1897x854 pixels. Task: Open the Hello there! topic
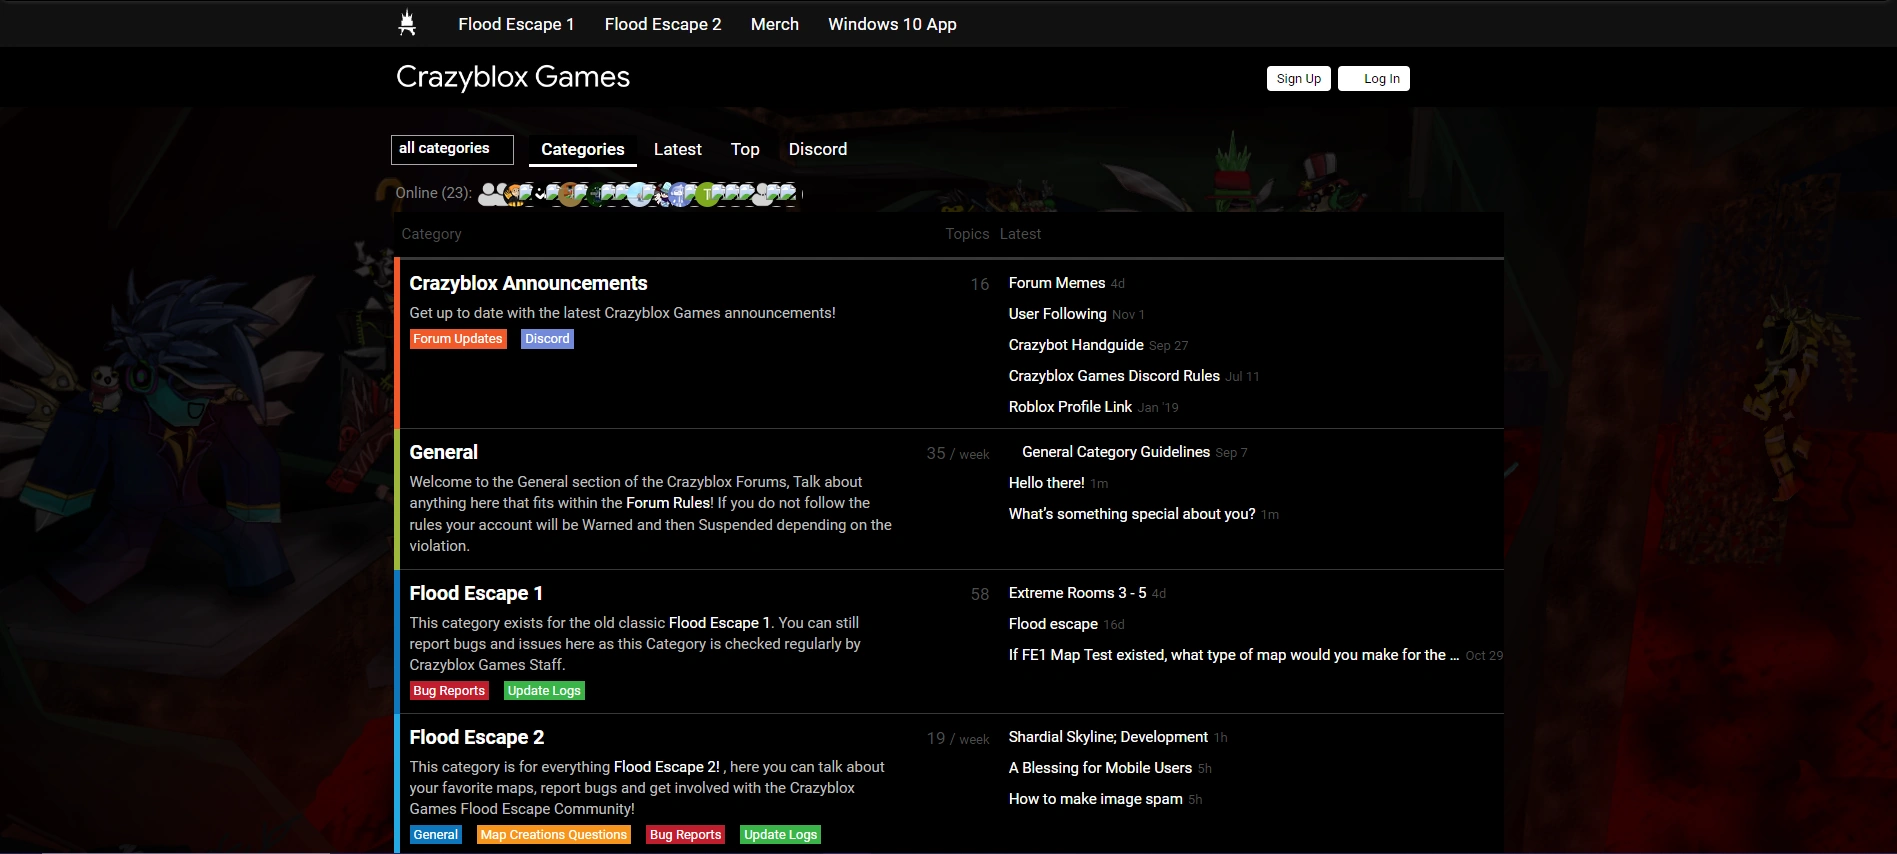click(x=1046, y=483)
